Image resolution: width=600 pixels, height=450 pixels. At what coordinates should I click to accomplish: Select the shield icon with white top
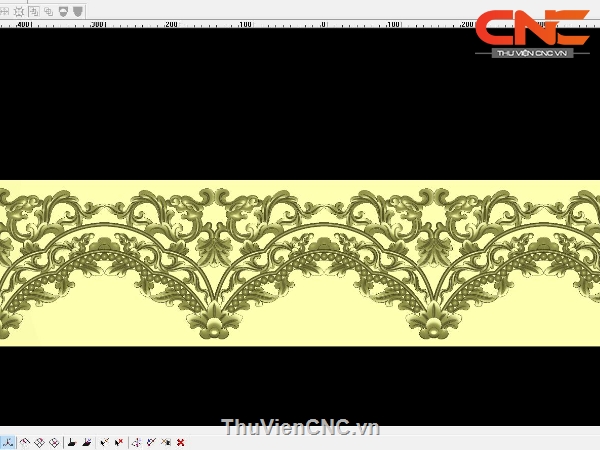(x=63, y=11)
